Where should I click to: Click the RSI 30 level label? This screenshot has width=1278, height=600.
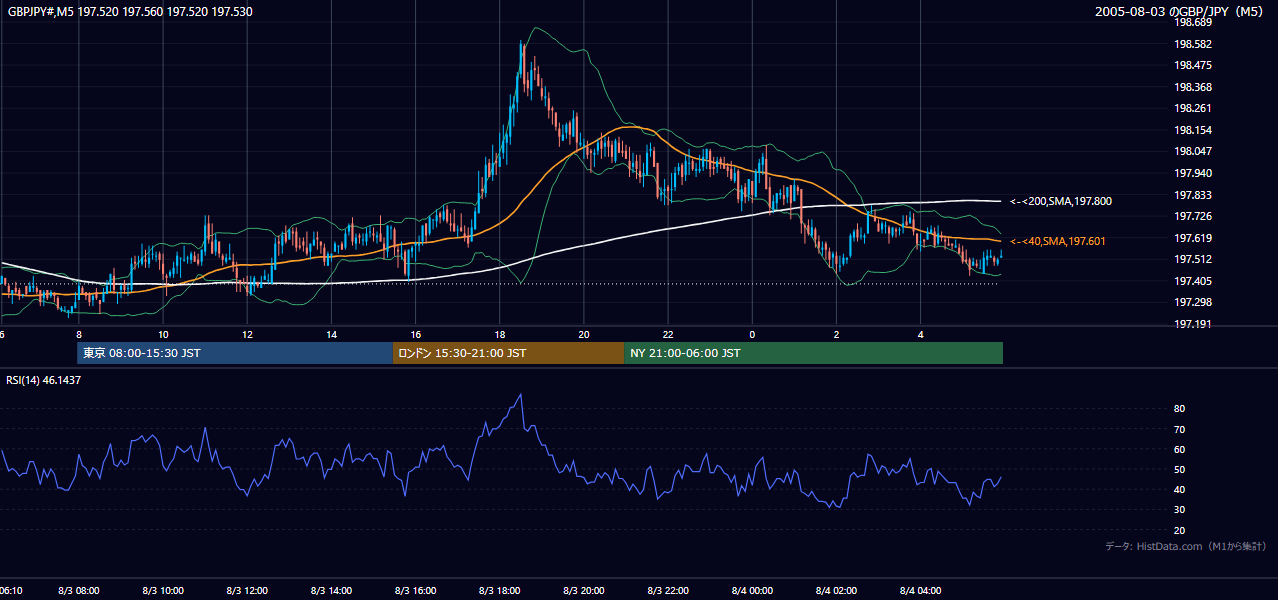point(1179,510)
